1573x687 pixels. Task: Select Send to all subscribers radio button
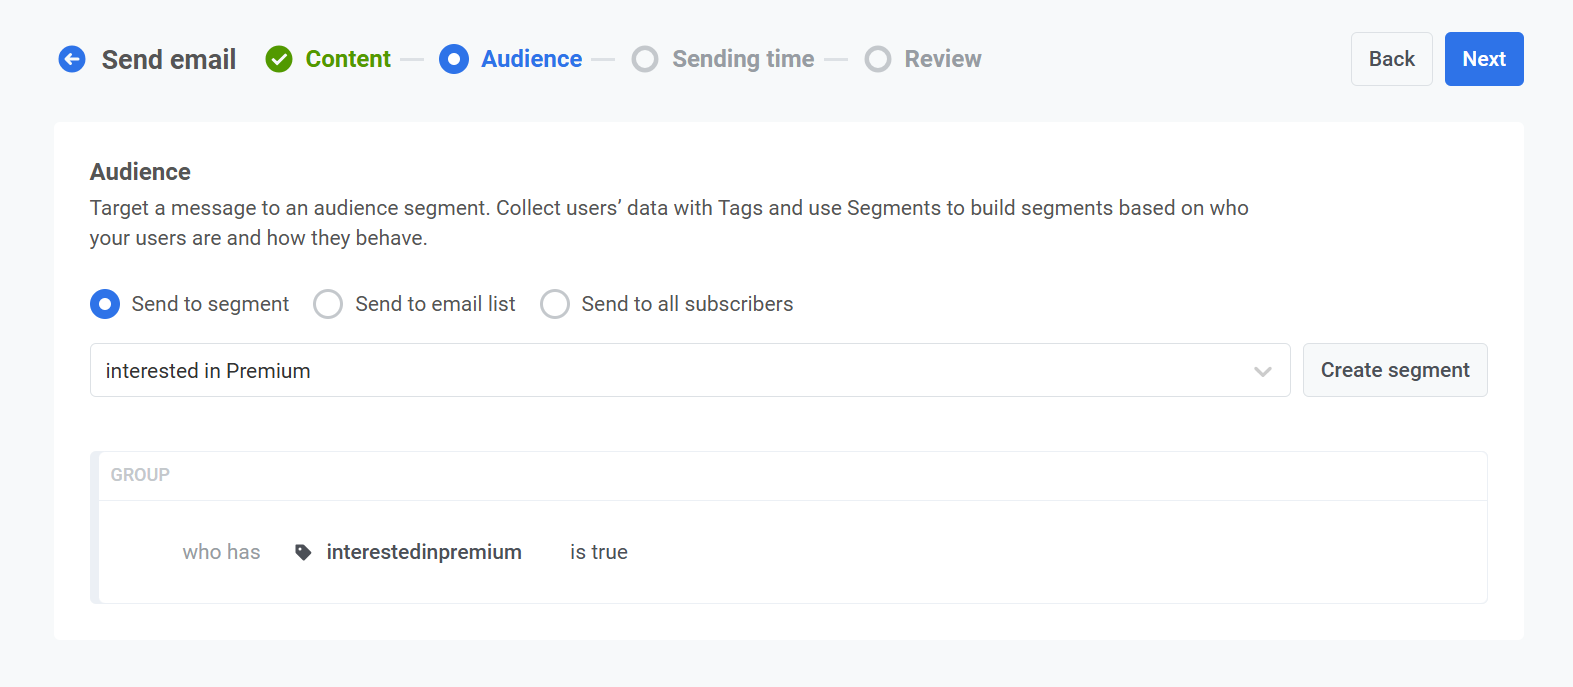[x=555, y=304]
